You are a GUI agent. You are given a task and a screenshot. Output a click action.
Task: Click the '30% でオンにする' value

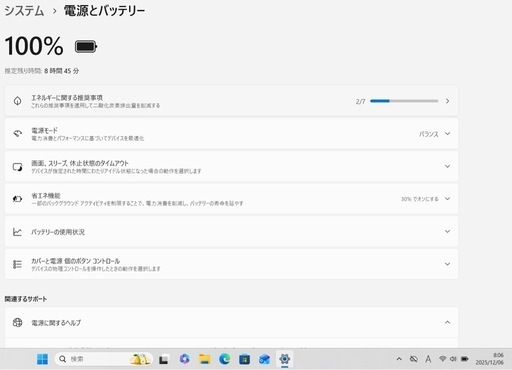pyautogui.click(x=419, y=199)
